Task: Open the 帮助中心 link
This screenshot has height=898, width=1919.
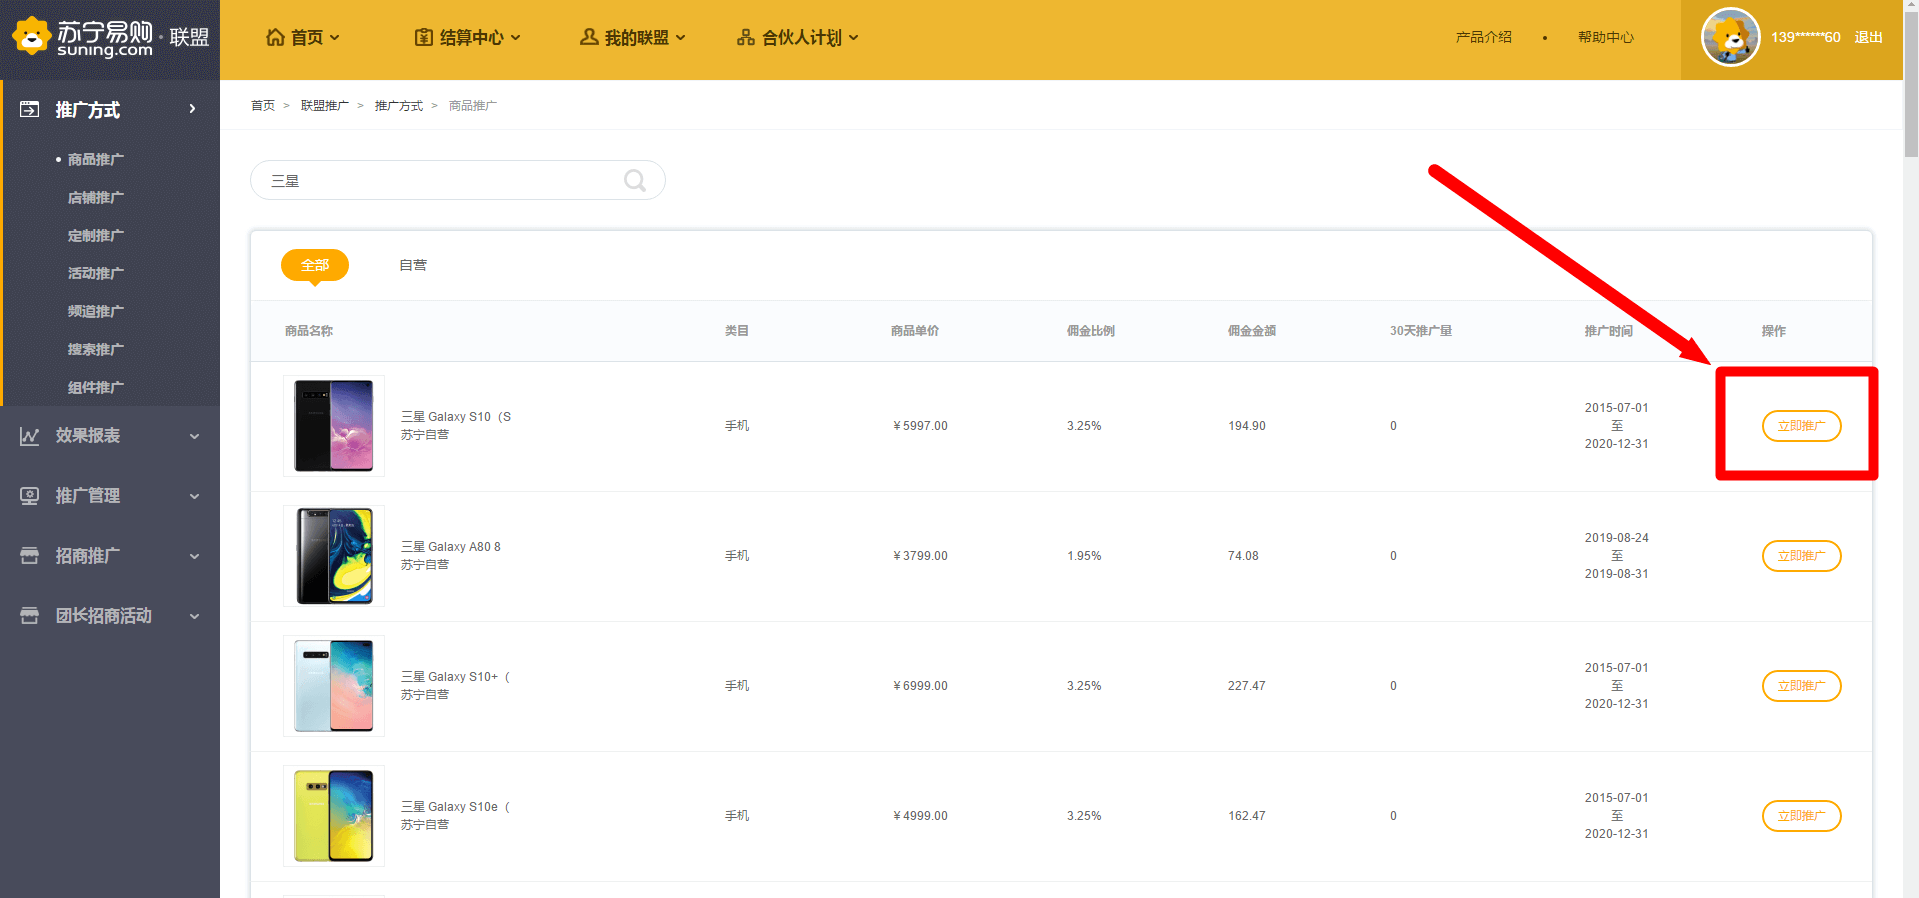Action: click(x=1606, y=37)
